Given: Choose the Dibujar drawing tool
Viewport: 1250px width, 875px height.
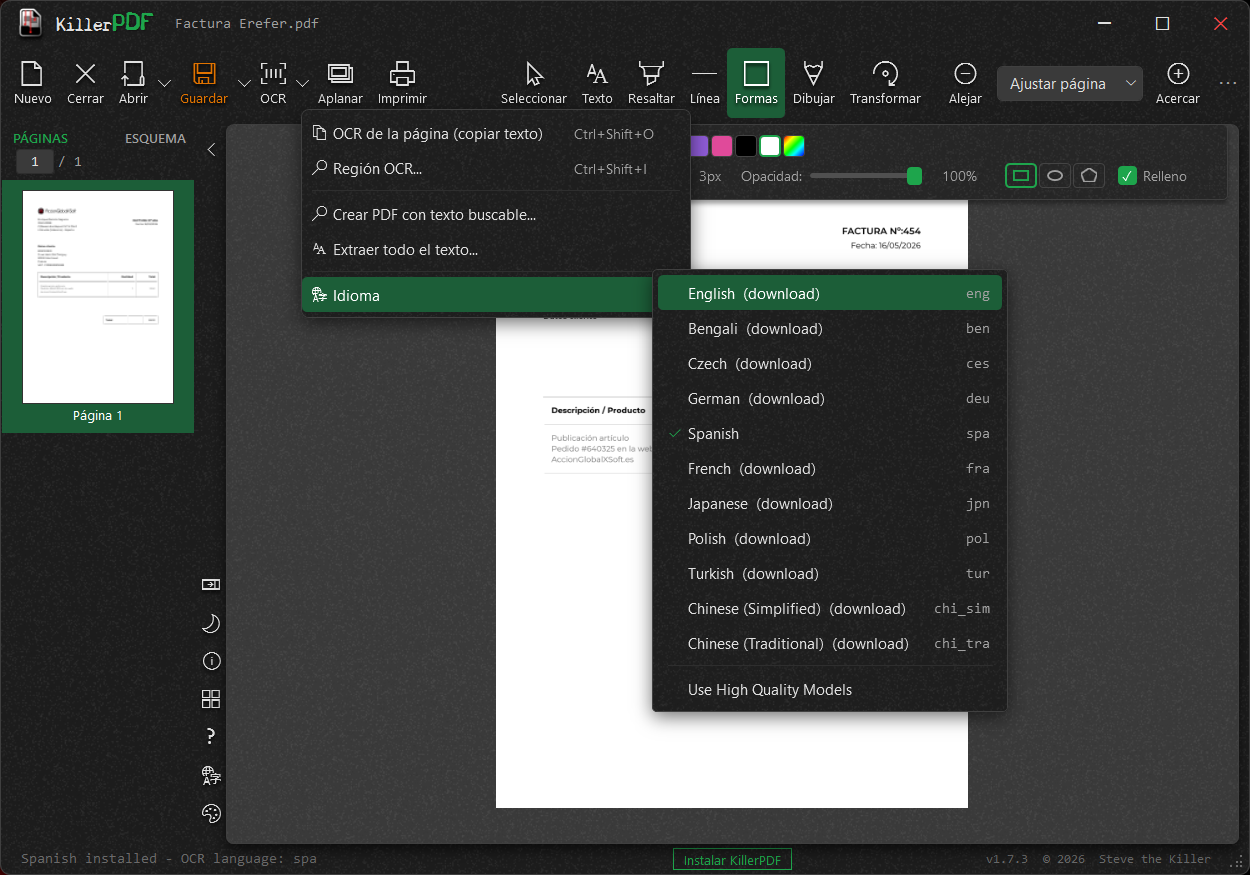Looking at the screenshot, I should [814, 83].
